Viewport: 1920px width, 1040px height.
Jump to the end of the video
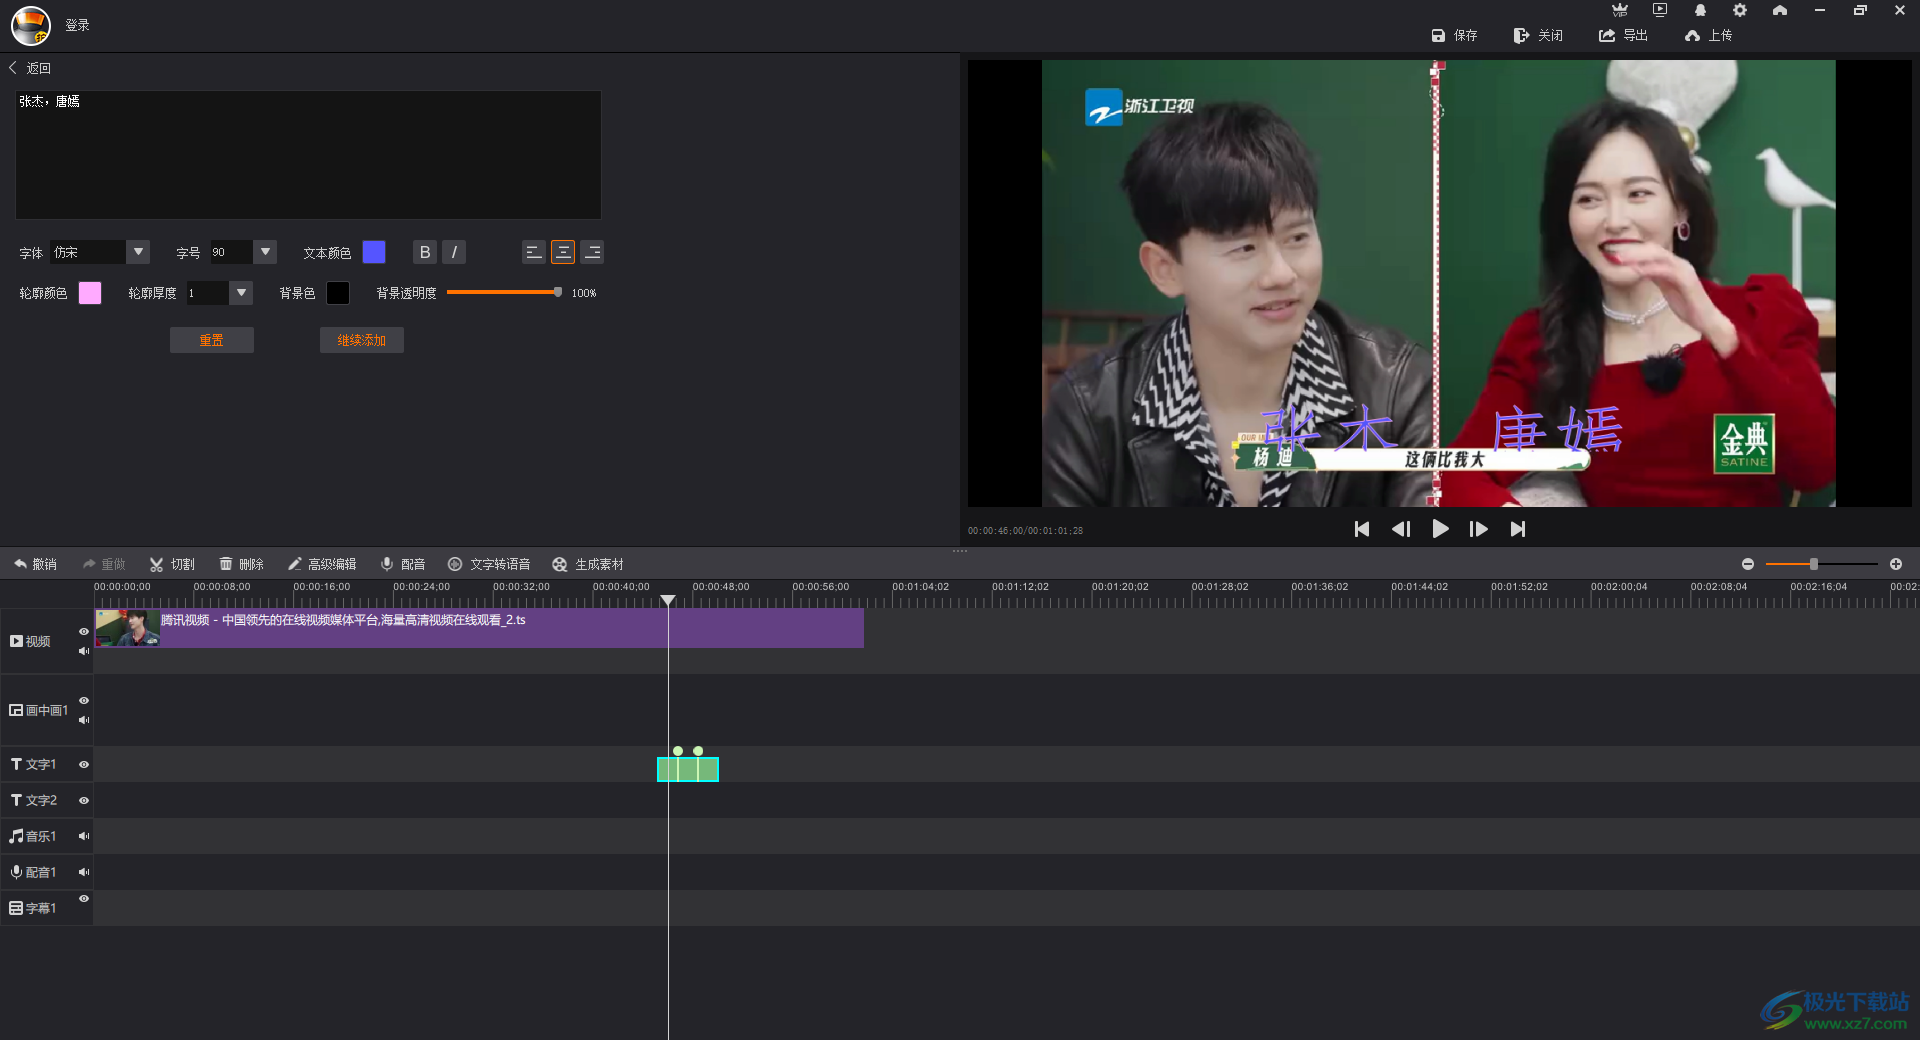(1518, 529)
